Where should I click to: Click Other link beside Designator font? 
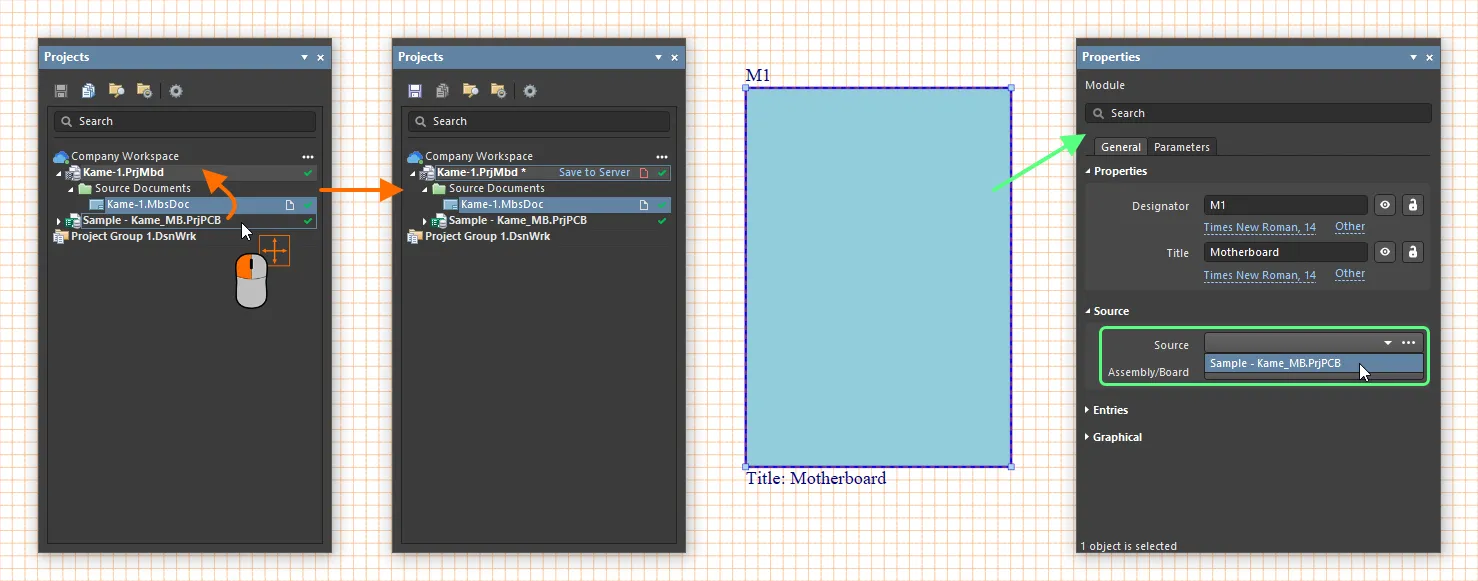[1350, 227]
